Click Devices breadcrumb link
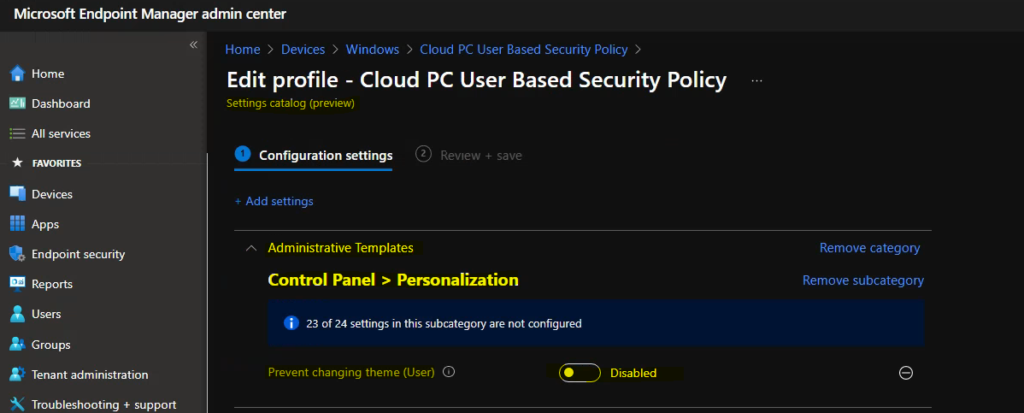Screen dimensions: 1024x413 [303, 50]
